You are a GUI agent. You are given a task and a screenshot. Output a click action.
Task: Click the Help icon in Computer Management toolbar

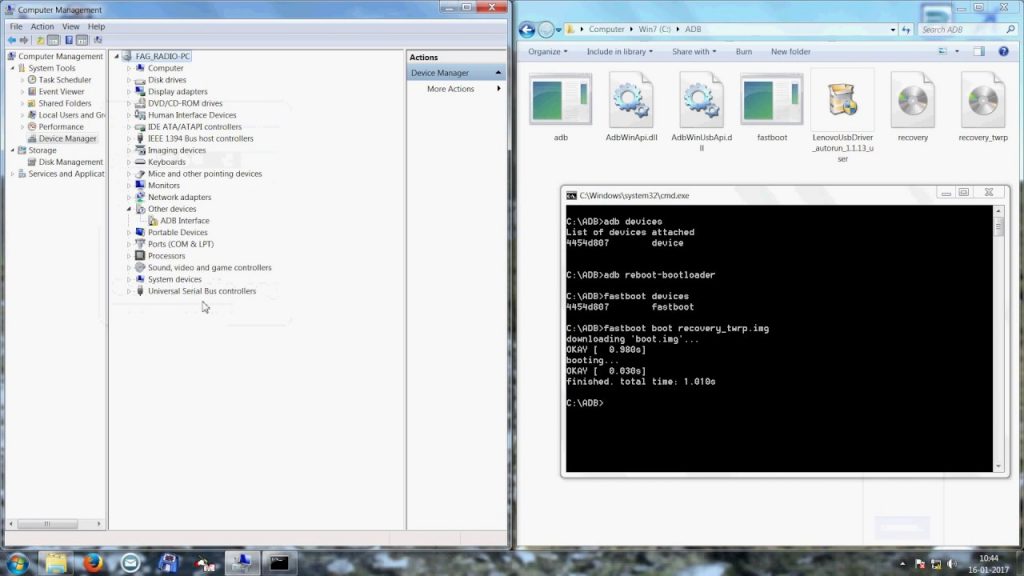coord(69,40)
